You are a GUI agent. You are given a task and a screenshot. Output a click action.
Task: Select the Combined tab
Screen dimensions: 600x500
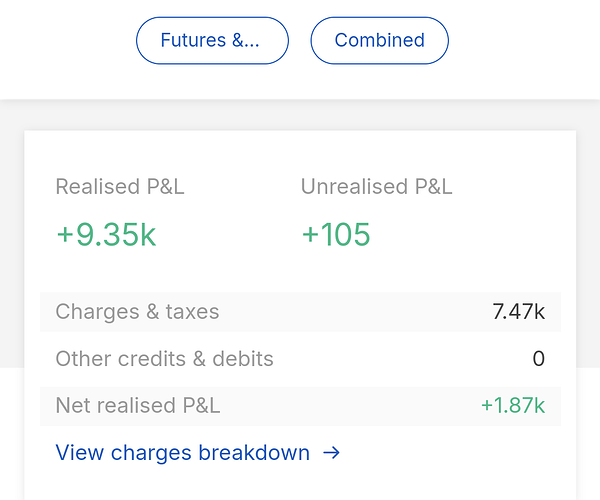click(x=379, y=41)
